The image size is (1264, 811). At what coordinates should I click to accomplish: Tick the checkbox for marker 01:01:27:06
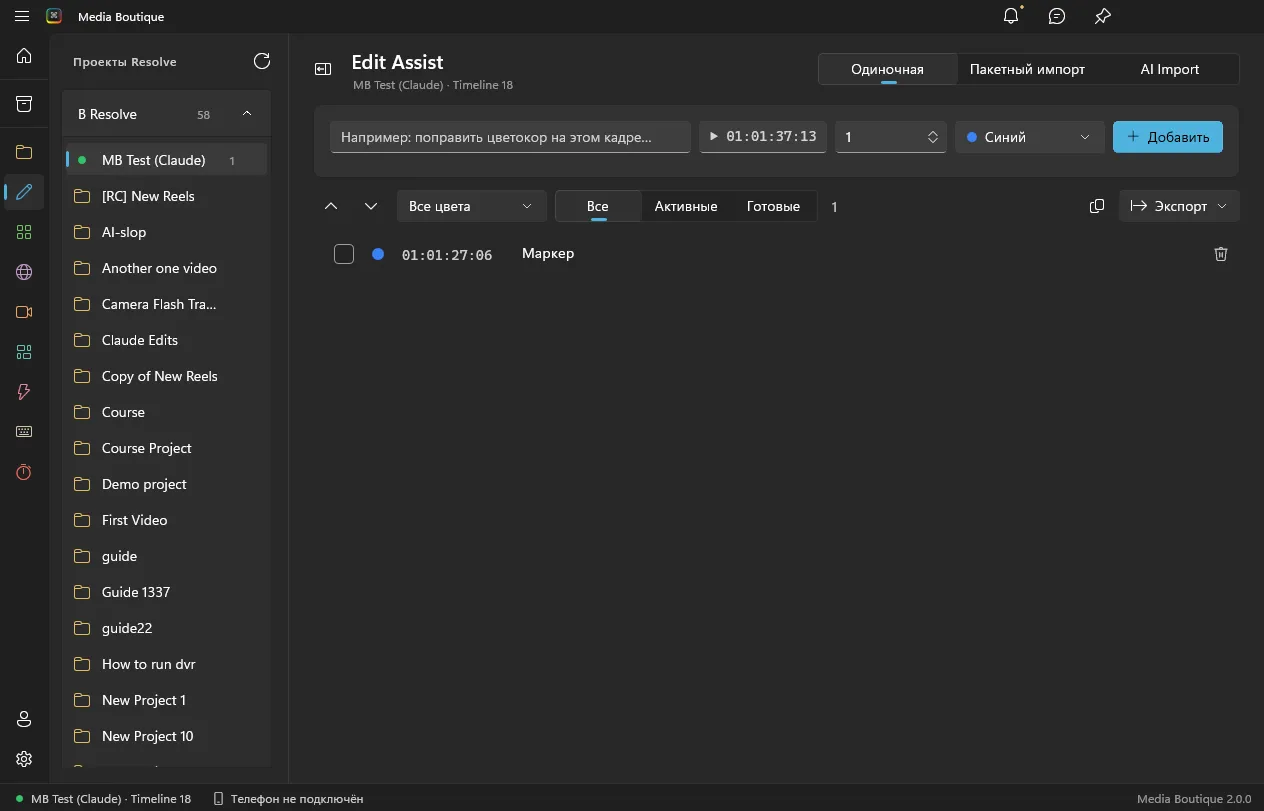(344, 254)
